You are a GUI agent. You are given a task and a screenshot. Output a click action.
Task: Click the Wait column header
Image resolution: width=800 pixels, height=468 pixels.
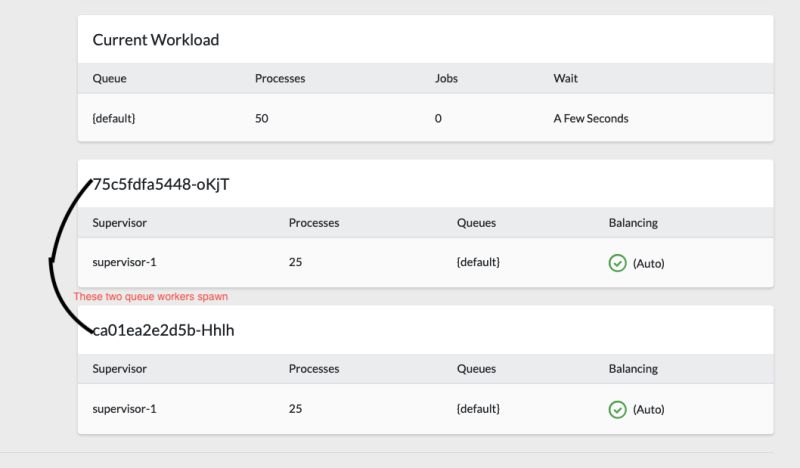565,79
